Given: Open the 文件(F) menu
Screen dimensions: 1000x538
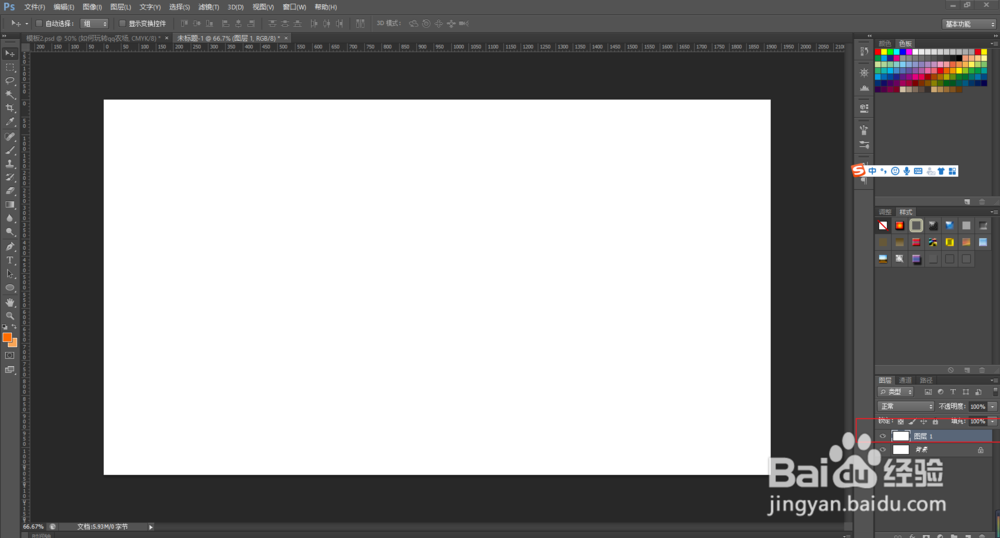Looking at the screenshot, I should [x=34, y=7].
